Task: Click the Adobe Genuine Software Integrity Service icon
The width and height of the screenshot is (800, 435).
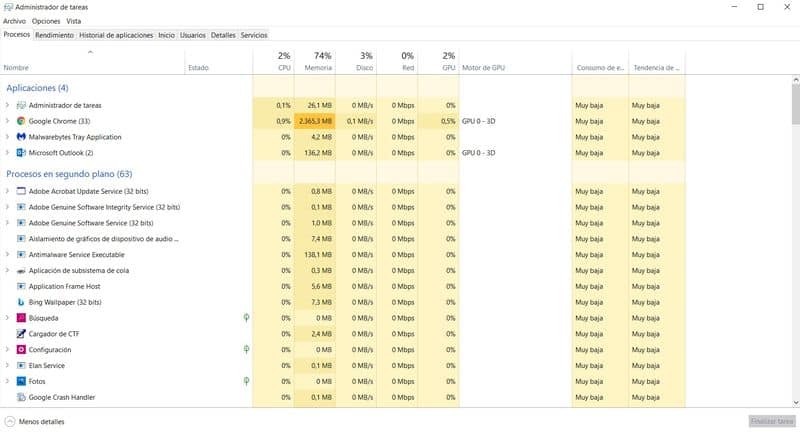Action: point(21,208)
